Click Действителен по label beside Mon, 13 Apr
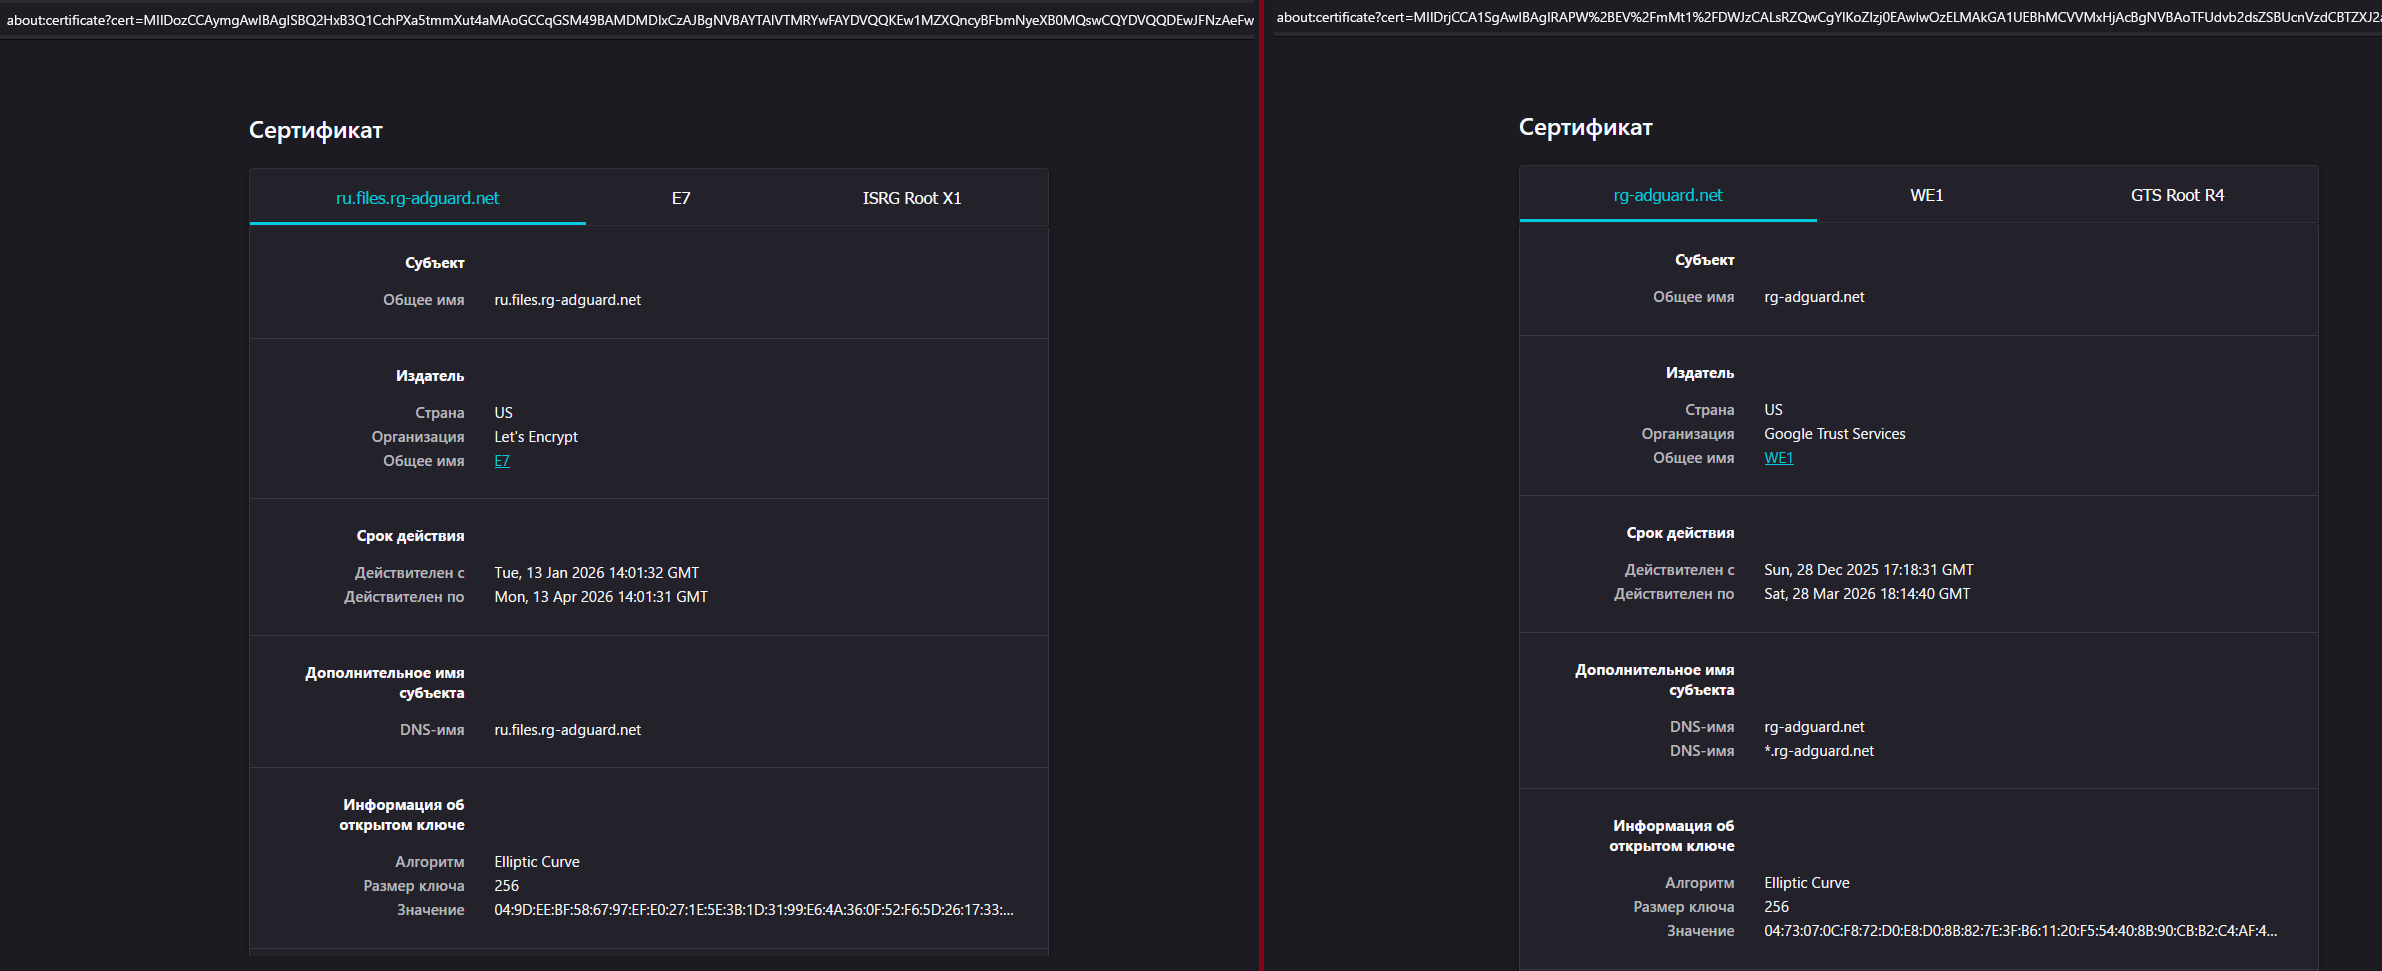2382x971 pixels. click(404, 597)
